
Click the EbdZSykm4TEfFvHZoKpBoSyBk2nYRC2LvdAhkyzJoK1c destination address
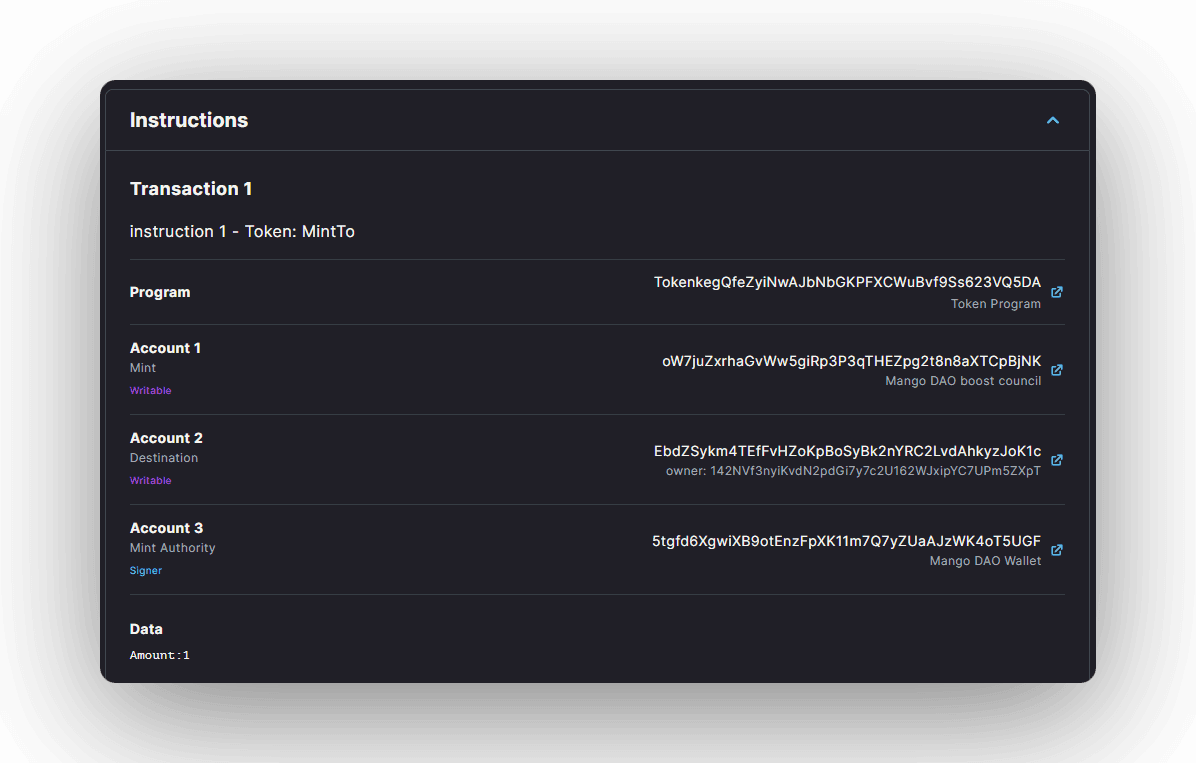click(847, 451)
